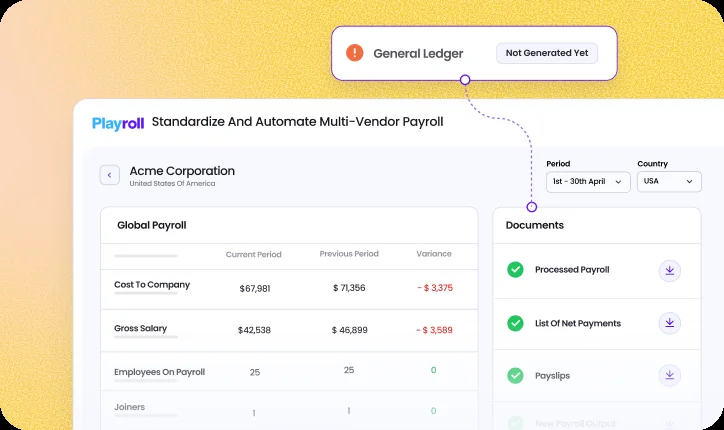The image size is (724, 430).
Task: Click the Processed Payroll document name
Action: pyautogui.click(x=572, y=270)
